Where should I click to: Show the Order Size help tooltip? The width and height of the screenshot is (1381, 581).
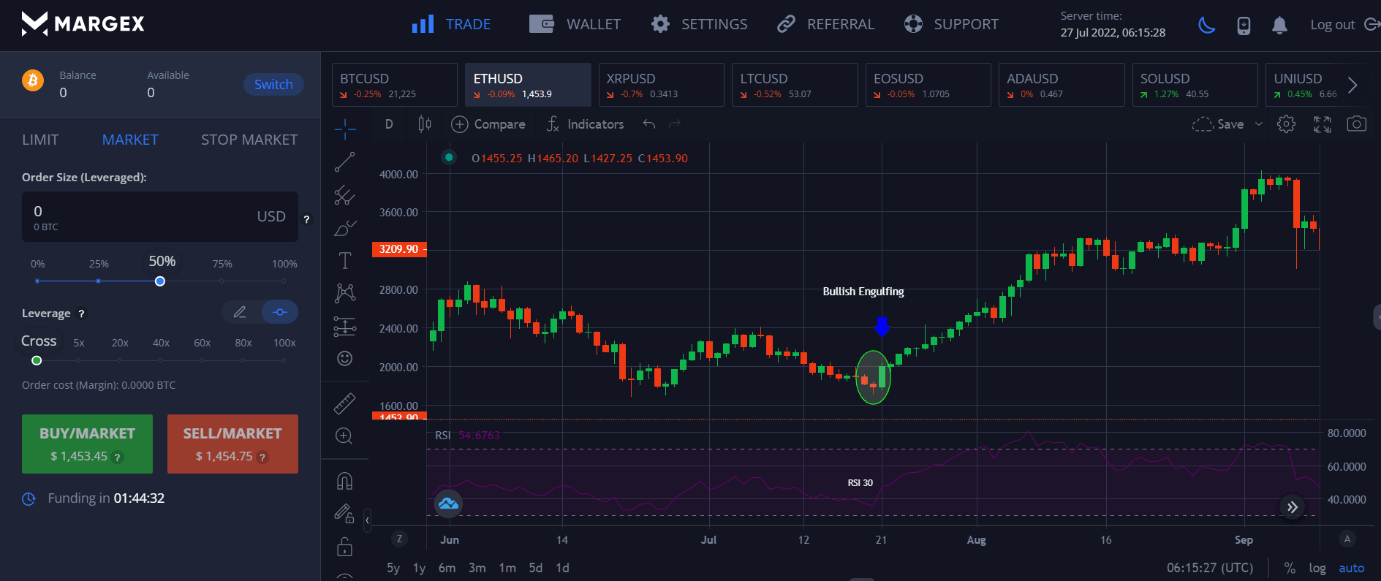306,219
